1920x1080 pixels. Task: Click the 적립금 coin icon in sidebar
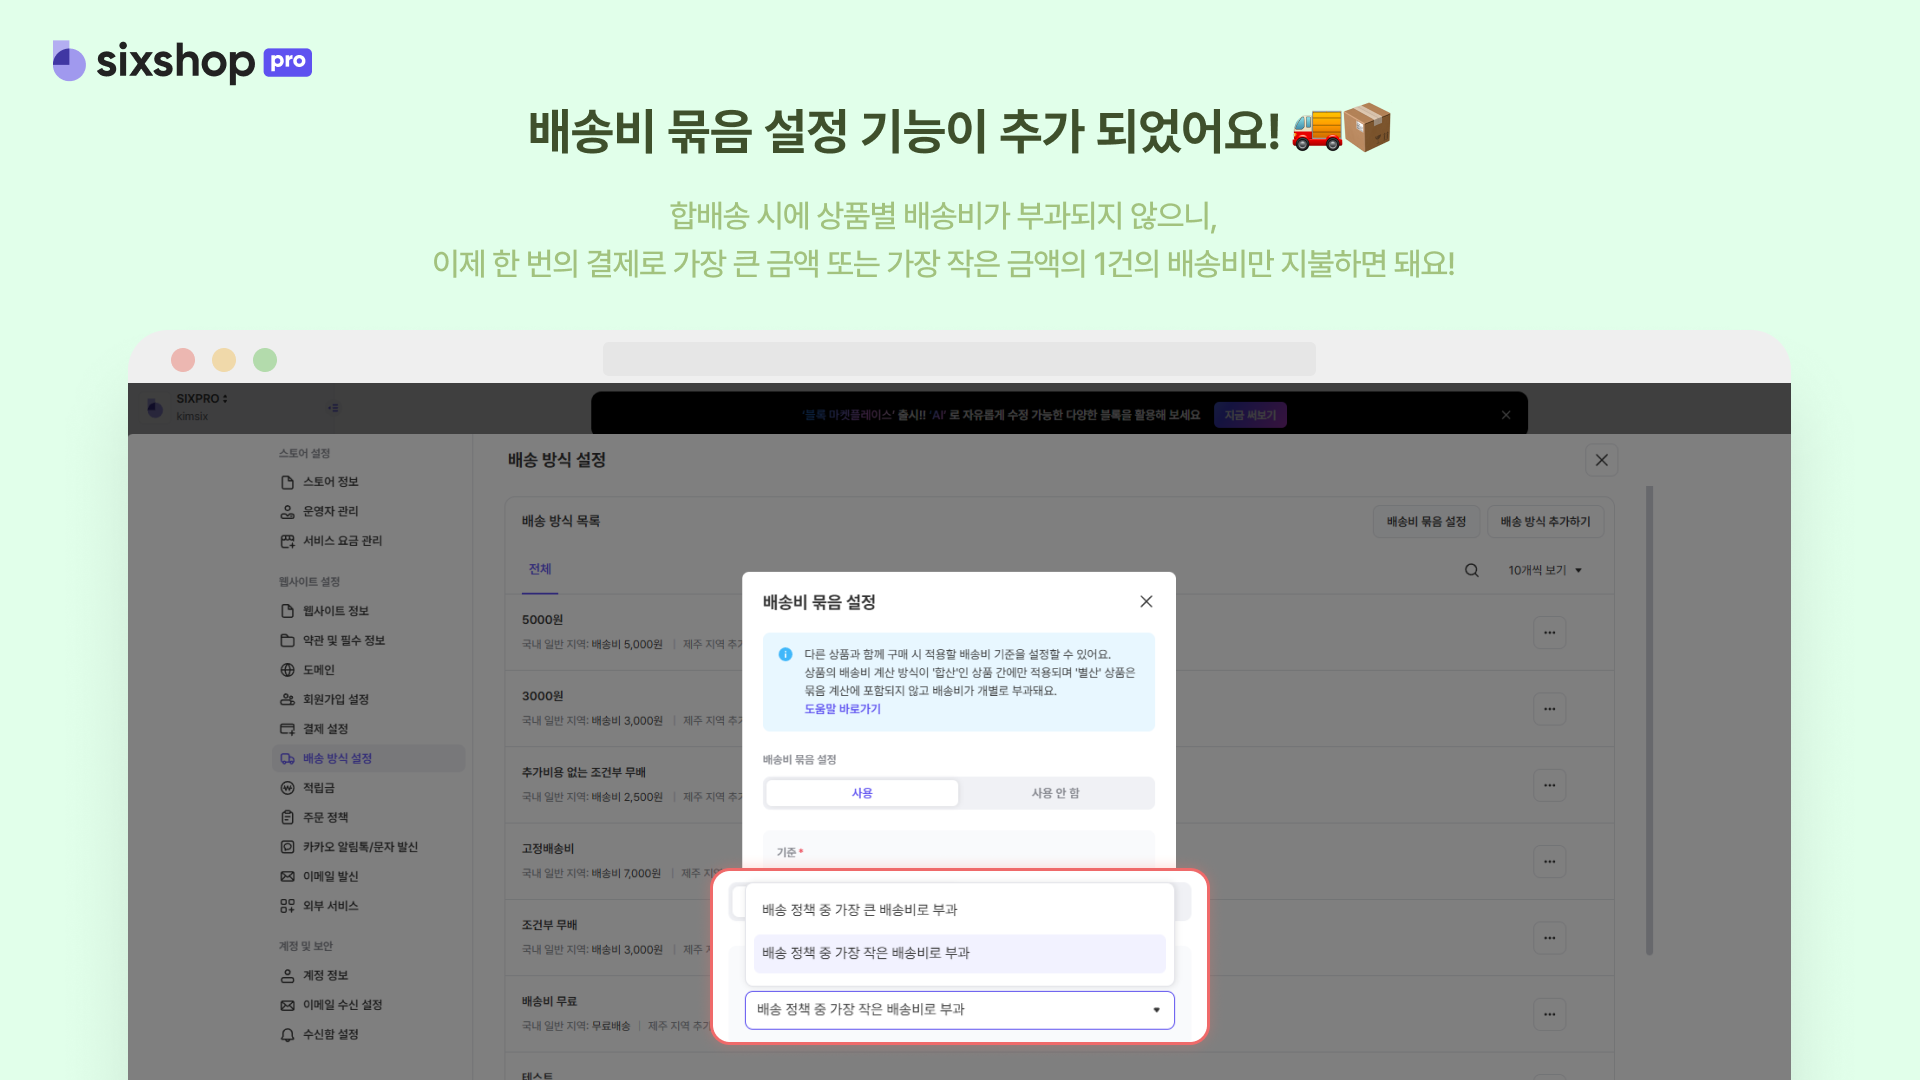pos(287,788)
